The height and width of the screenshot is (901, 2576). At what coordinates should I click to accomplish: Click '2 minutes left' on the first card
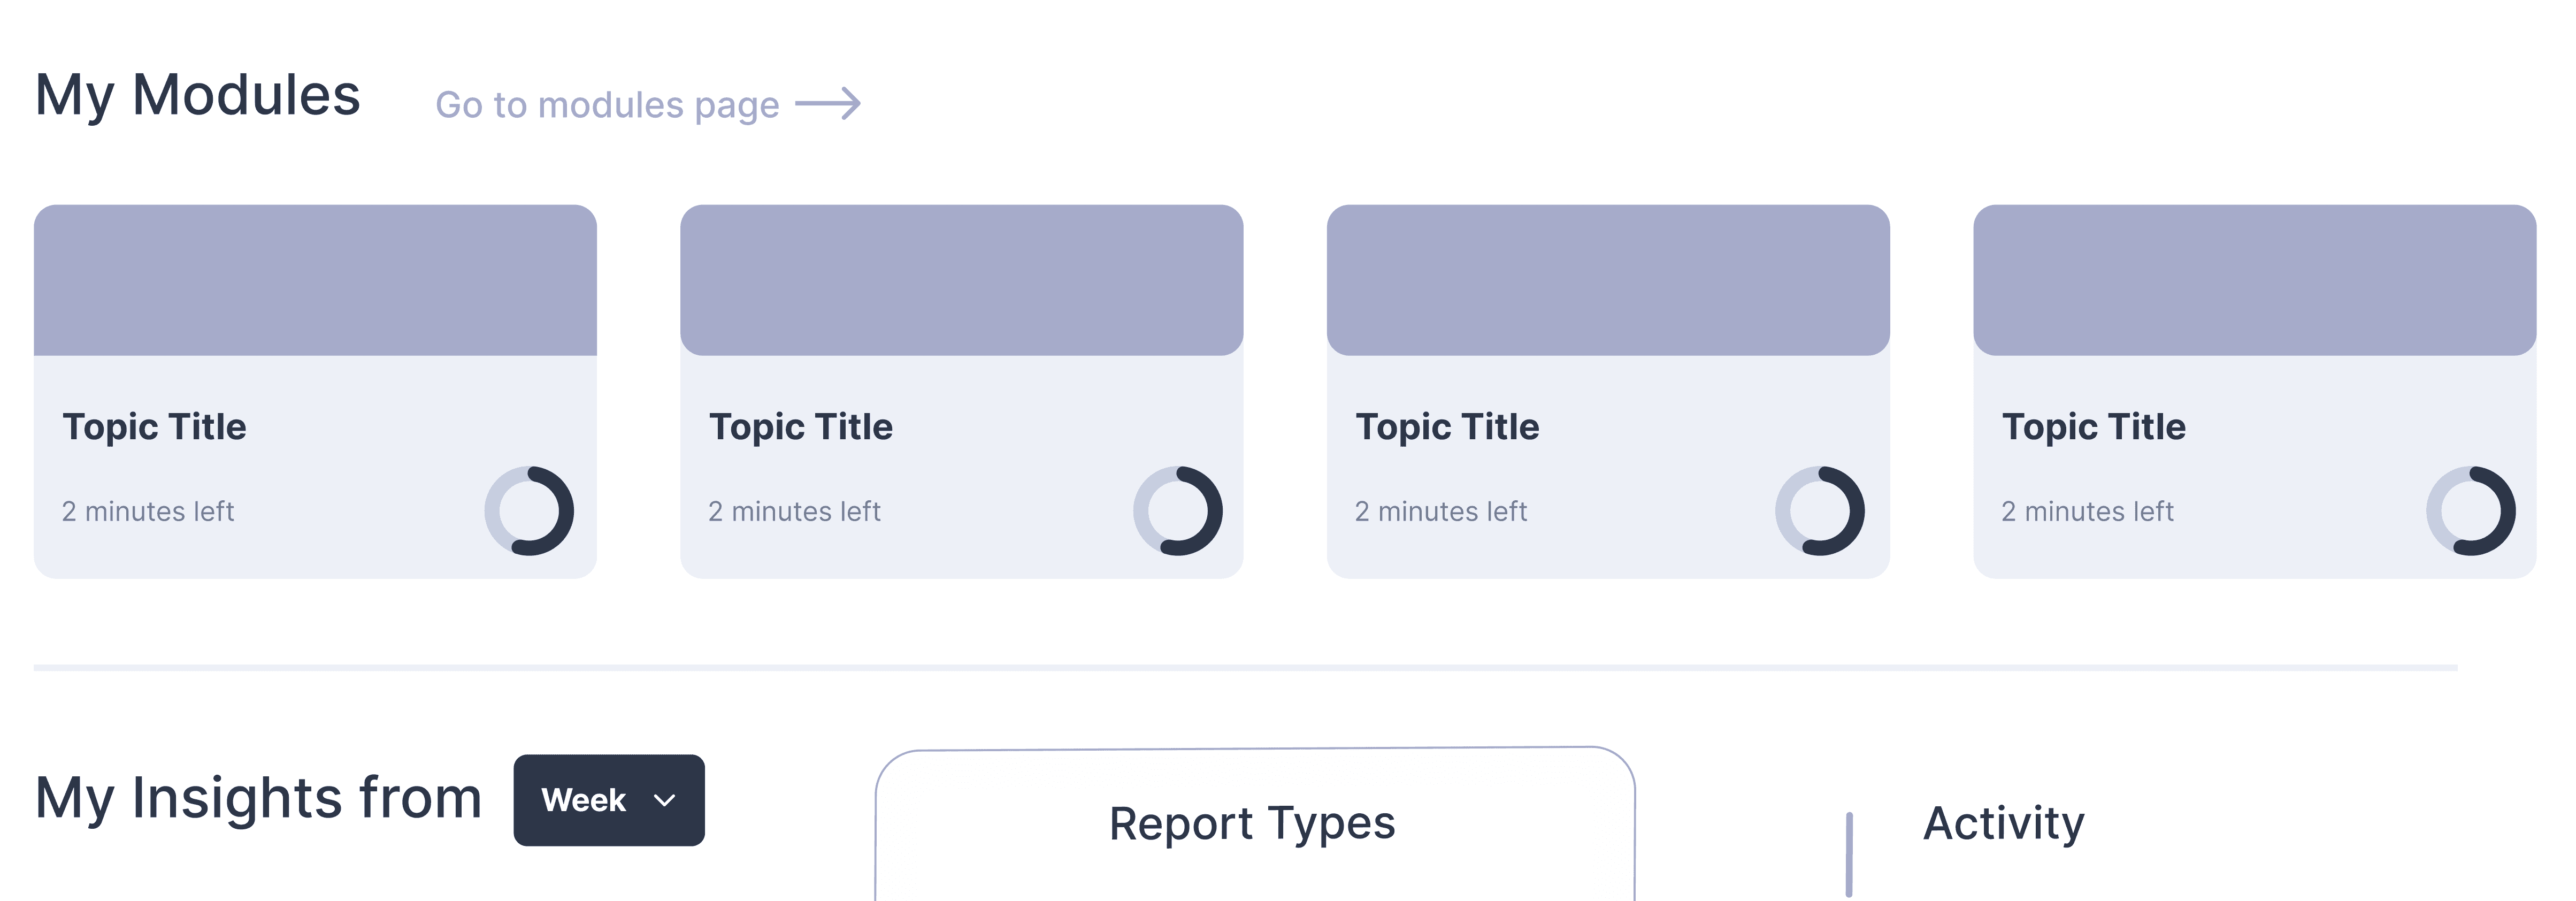[x=148, y=512]
